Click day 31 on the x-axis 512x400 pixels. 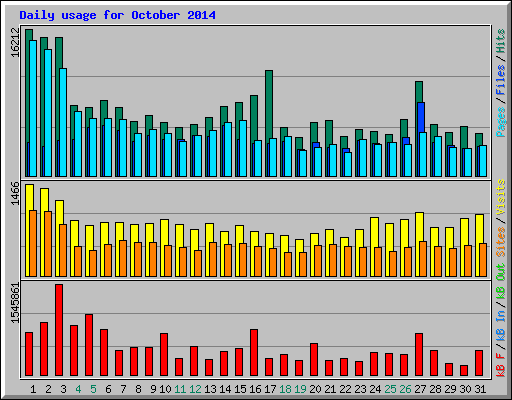[x=480, y=389]
